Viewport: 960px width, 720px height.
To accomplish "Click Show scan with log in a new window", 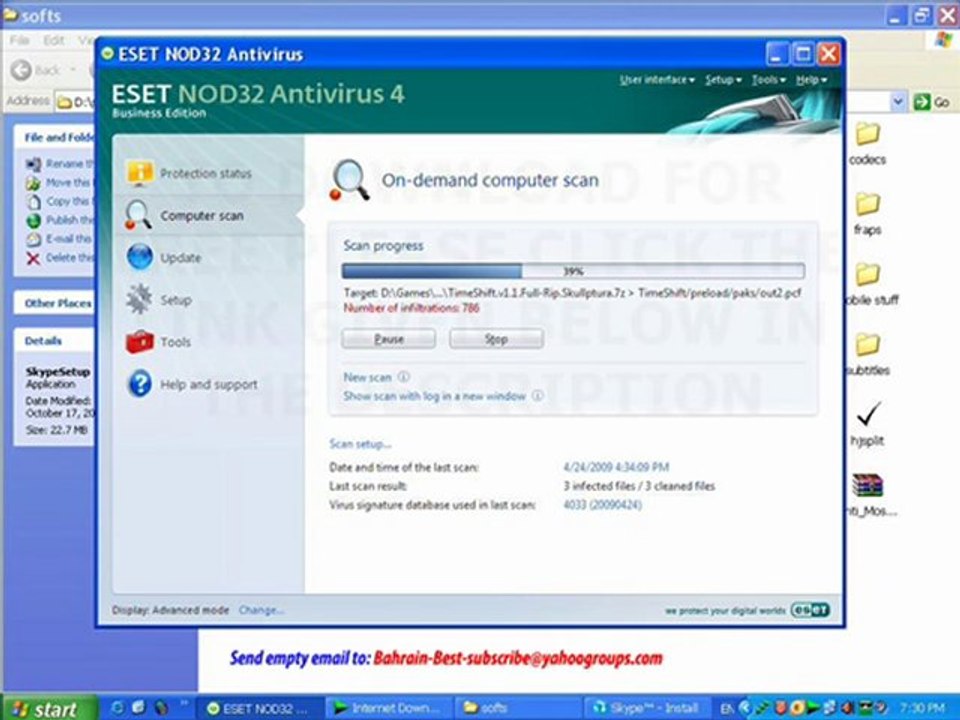I will pos(435,396).
